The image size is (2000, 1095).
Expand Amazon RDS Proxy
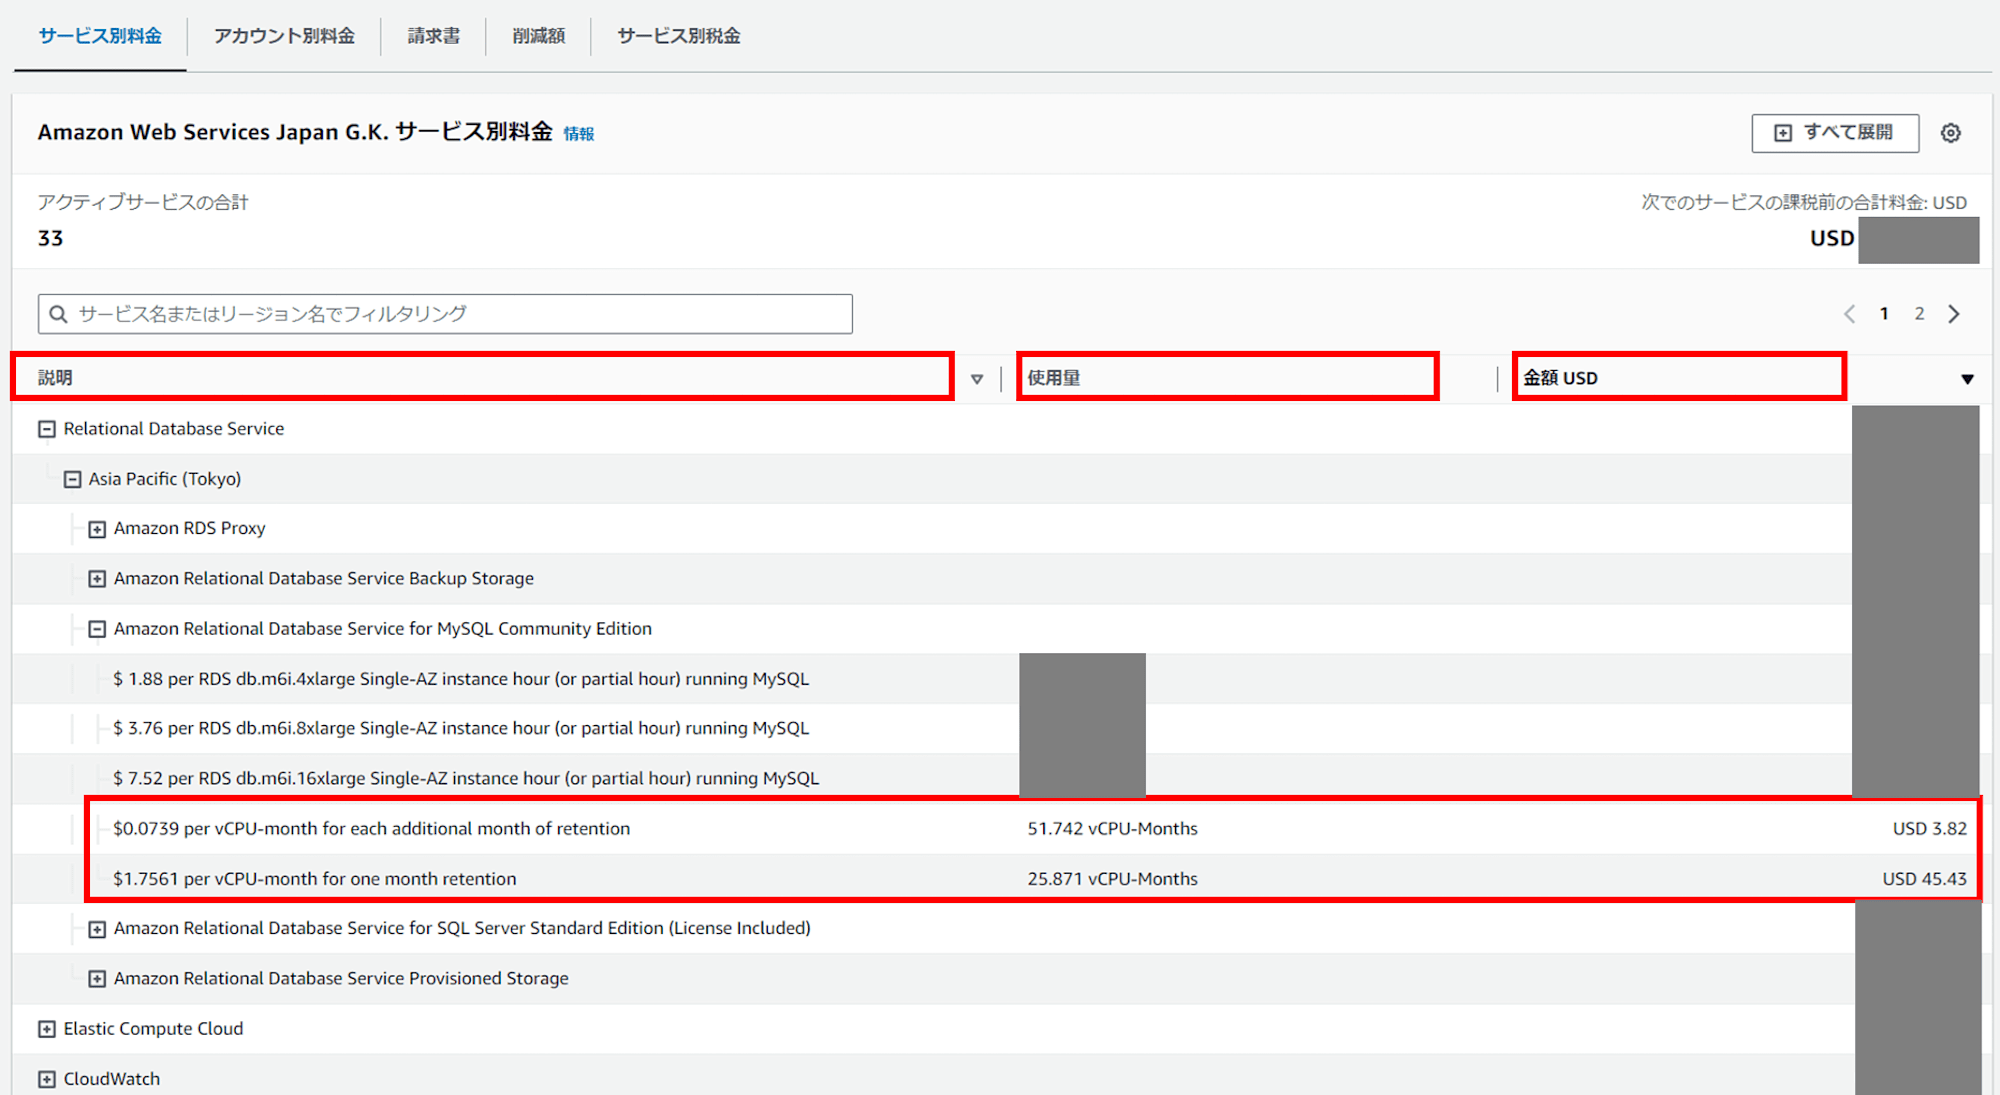[97, 529]
